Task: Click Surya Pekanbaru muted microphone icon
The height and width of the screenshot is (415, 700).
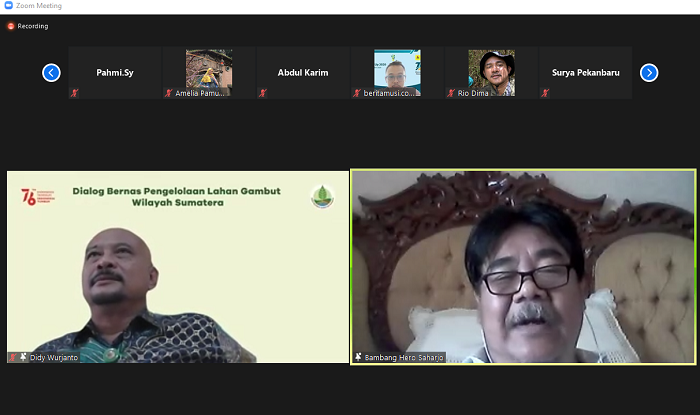Action: click(545, 93)
